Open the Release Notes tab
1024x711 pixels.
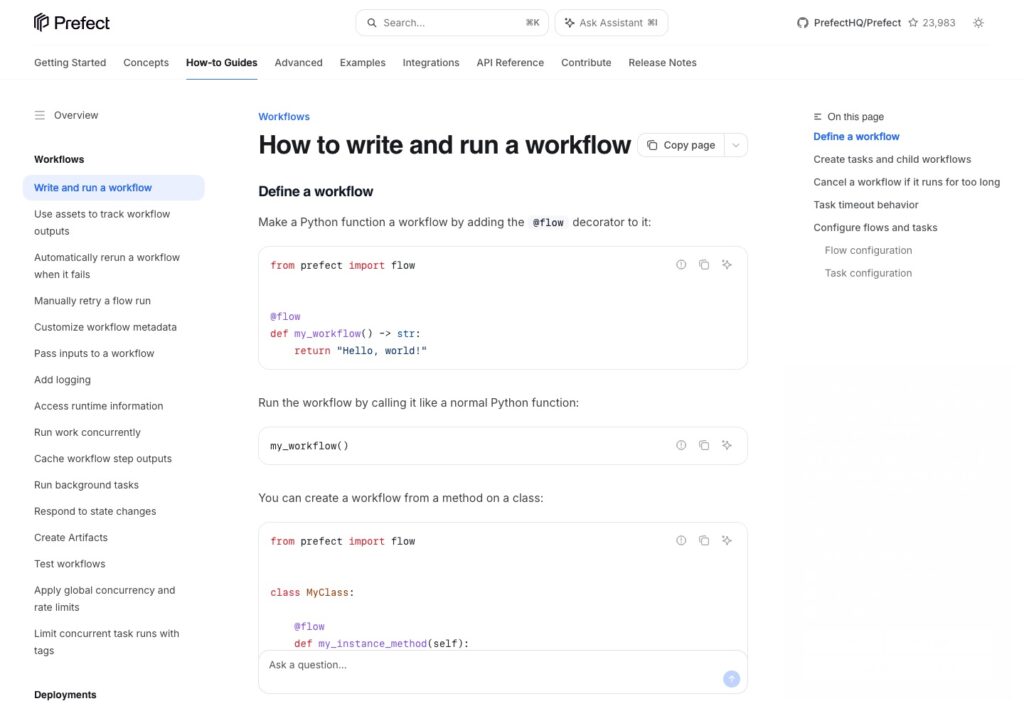(662, 63)
